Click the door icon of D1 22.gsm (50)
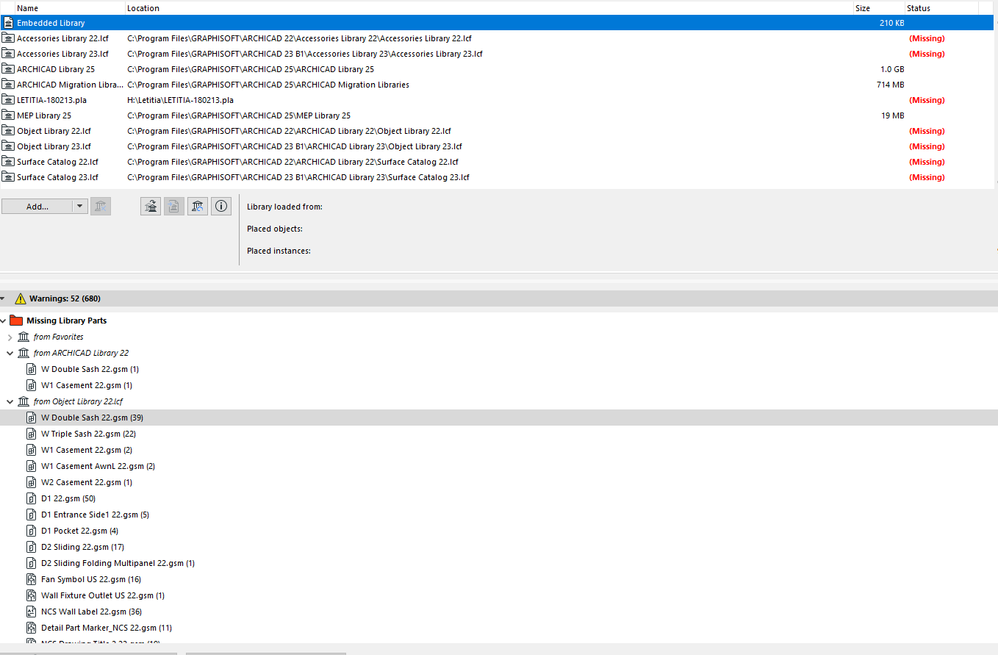 (31, 498)
